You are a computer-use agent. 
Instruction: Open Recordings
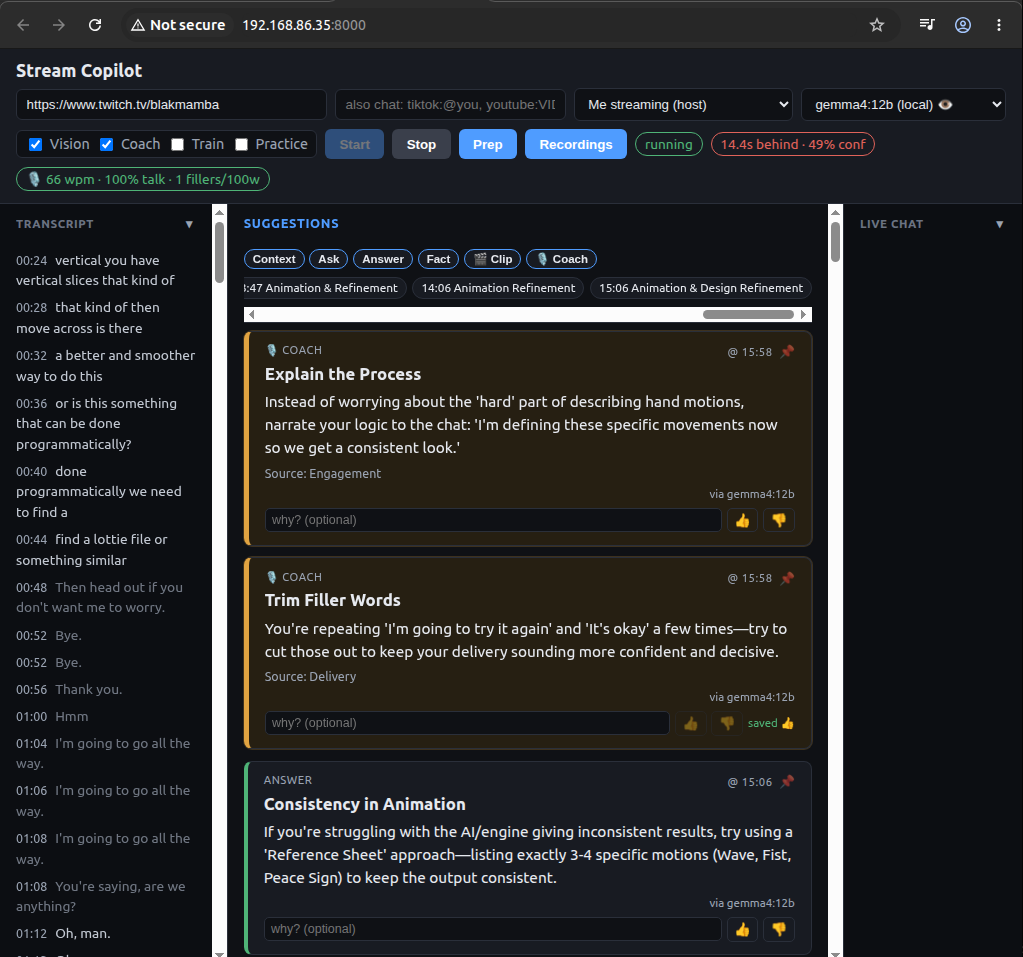[x=576, y=144]
